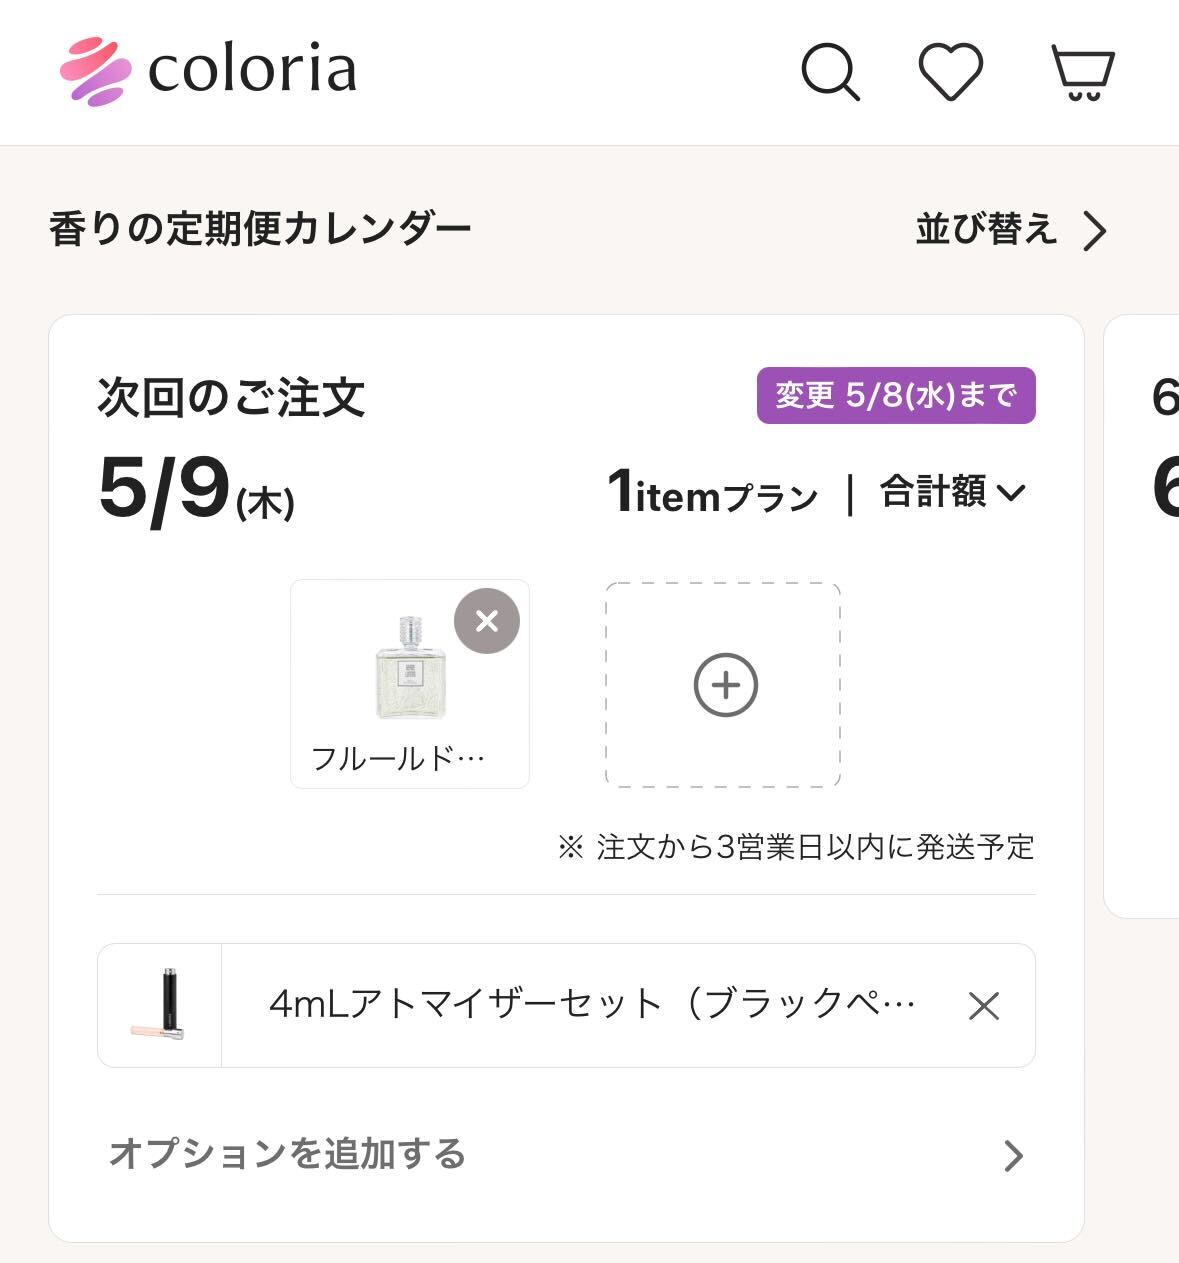1179x1263 pixels.
Task: Select the 1itemプラン label
Action: 713,494
